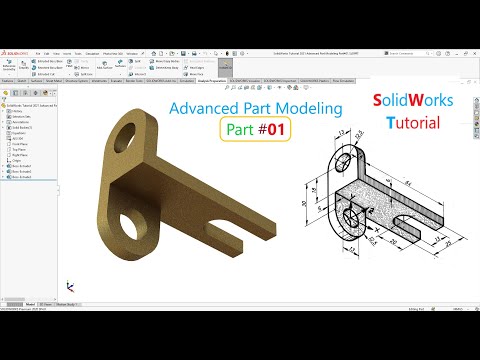This screenshot has width=480, height=360.
Task: Open the PropertyManager panel tab
Action: [x=15, y=93]
